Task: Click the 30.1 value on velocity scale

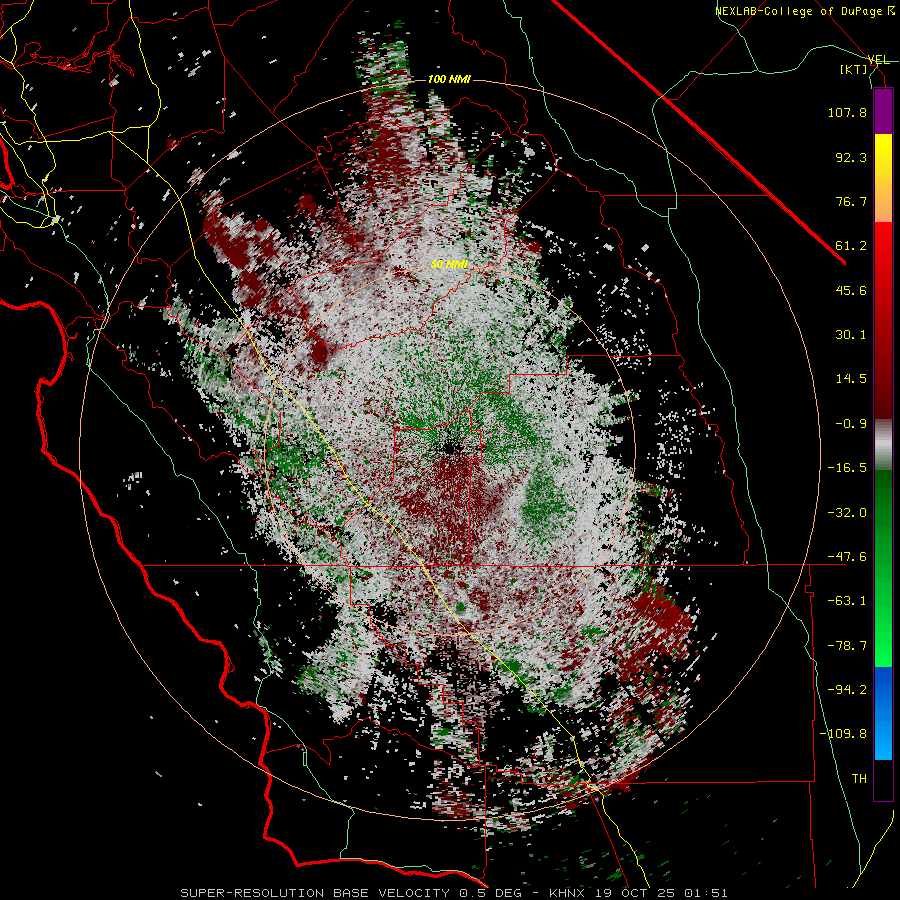Action: click(851, 335)
